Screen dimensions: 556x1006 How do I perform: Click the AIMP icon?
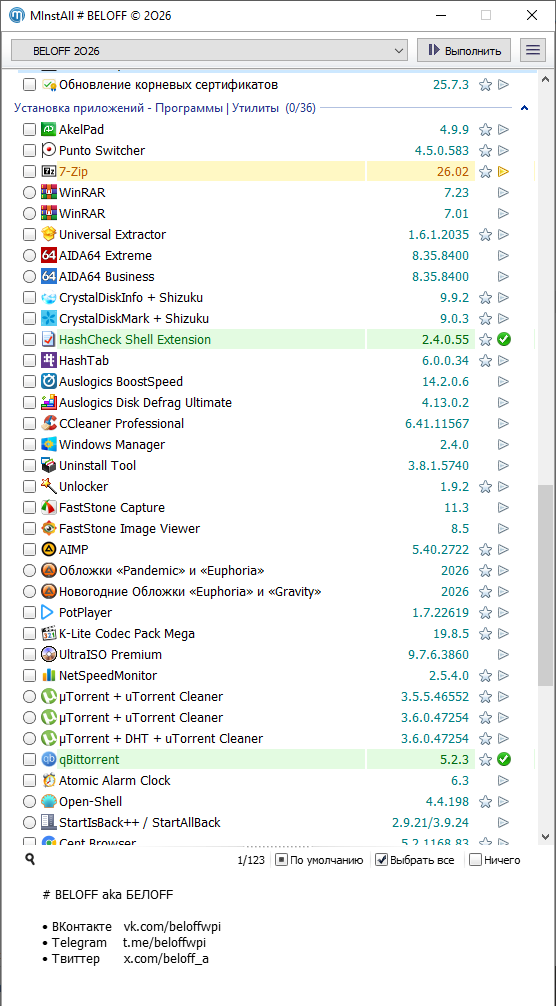49,550
